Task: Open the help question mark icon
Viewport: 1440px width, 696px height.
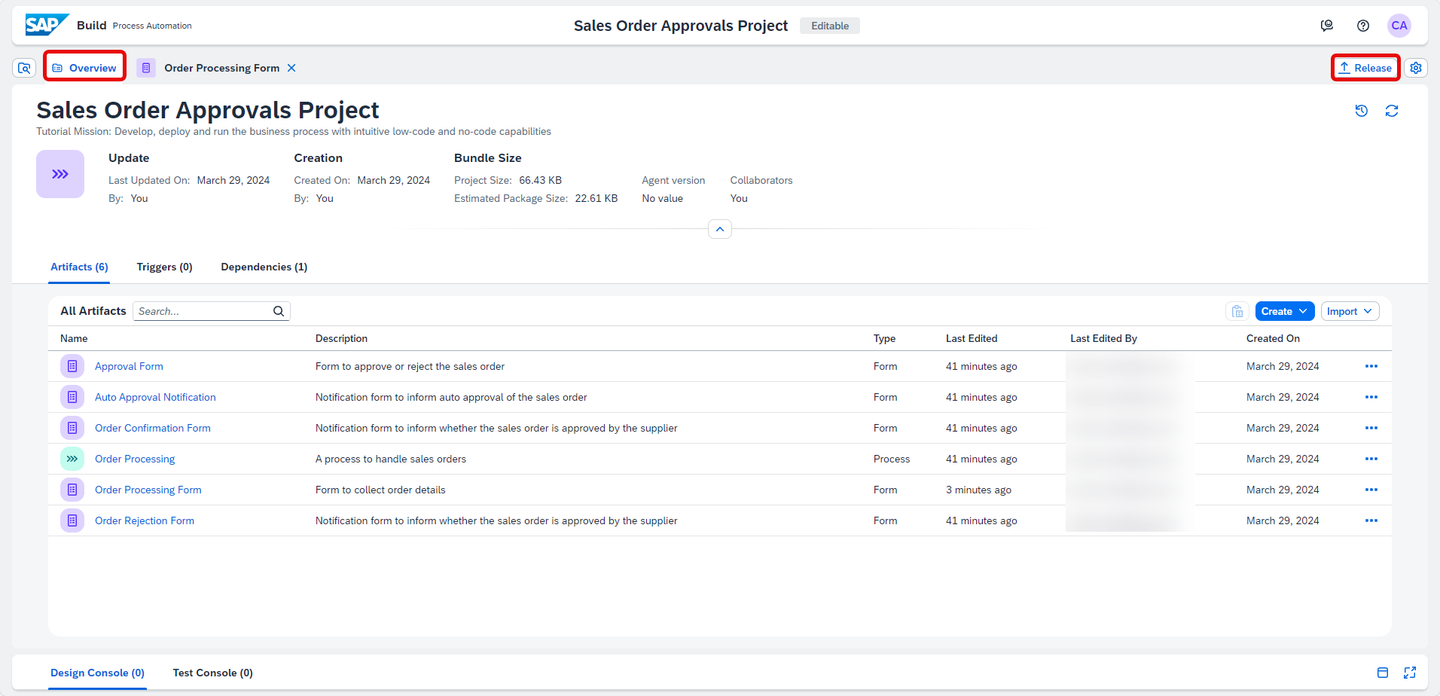Action: point(1363,26)
